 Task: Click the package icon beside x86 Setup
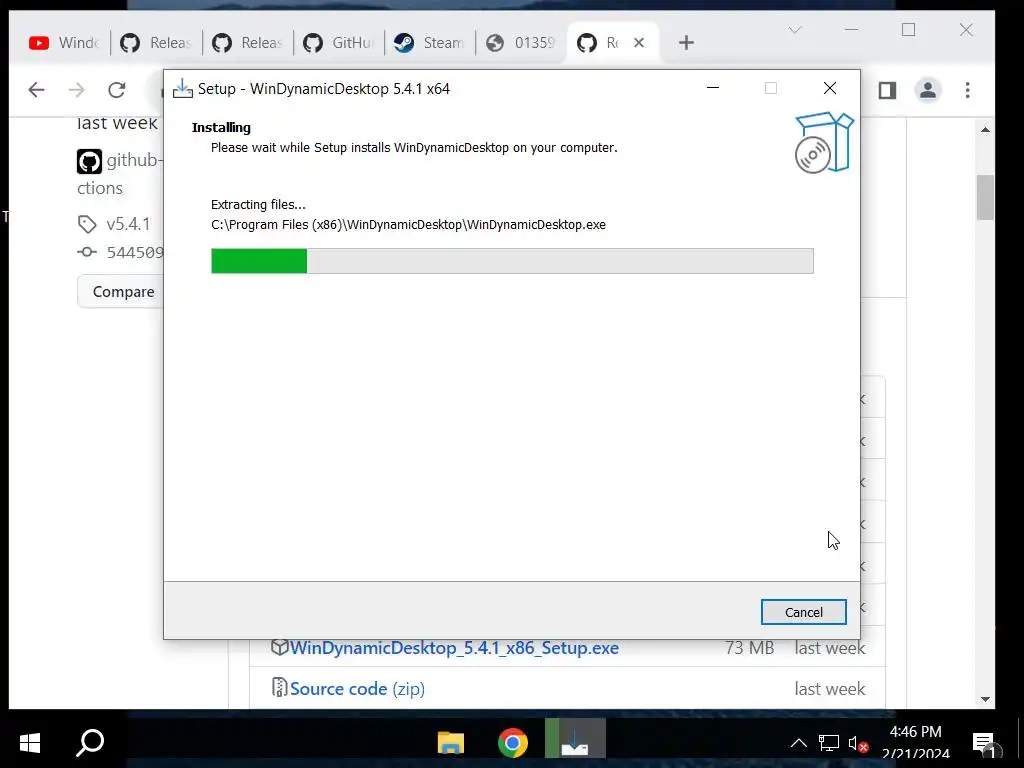click(280, 647)
